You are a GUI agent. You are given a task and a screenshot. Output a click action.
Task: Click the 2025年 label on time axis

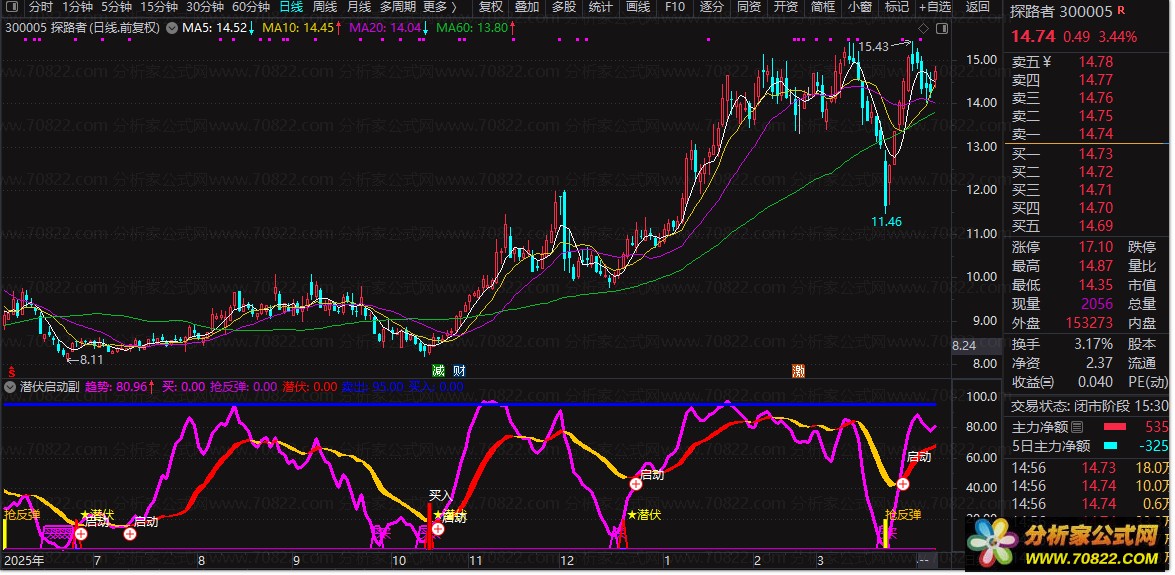pyautogui.click(x=22, y=562)
